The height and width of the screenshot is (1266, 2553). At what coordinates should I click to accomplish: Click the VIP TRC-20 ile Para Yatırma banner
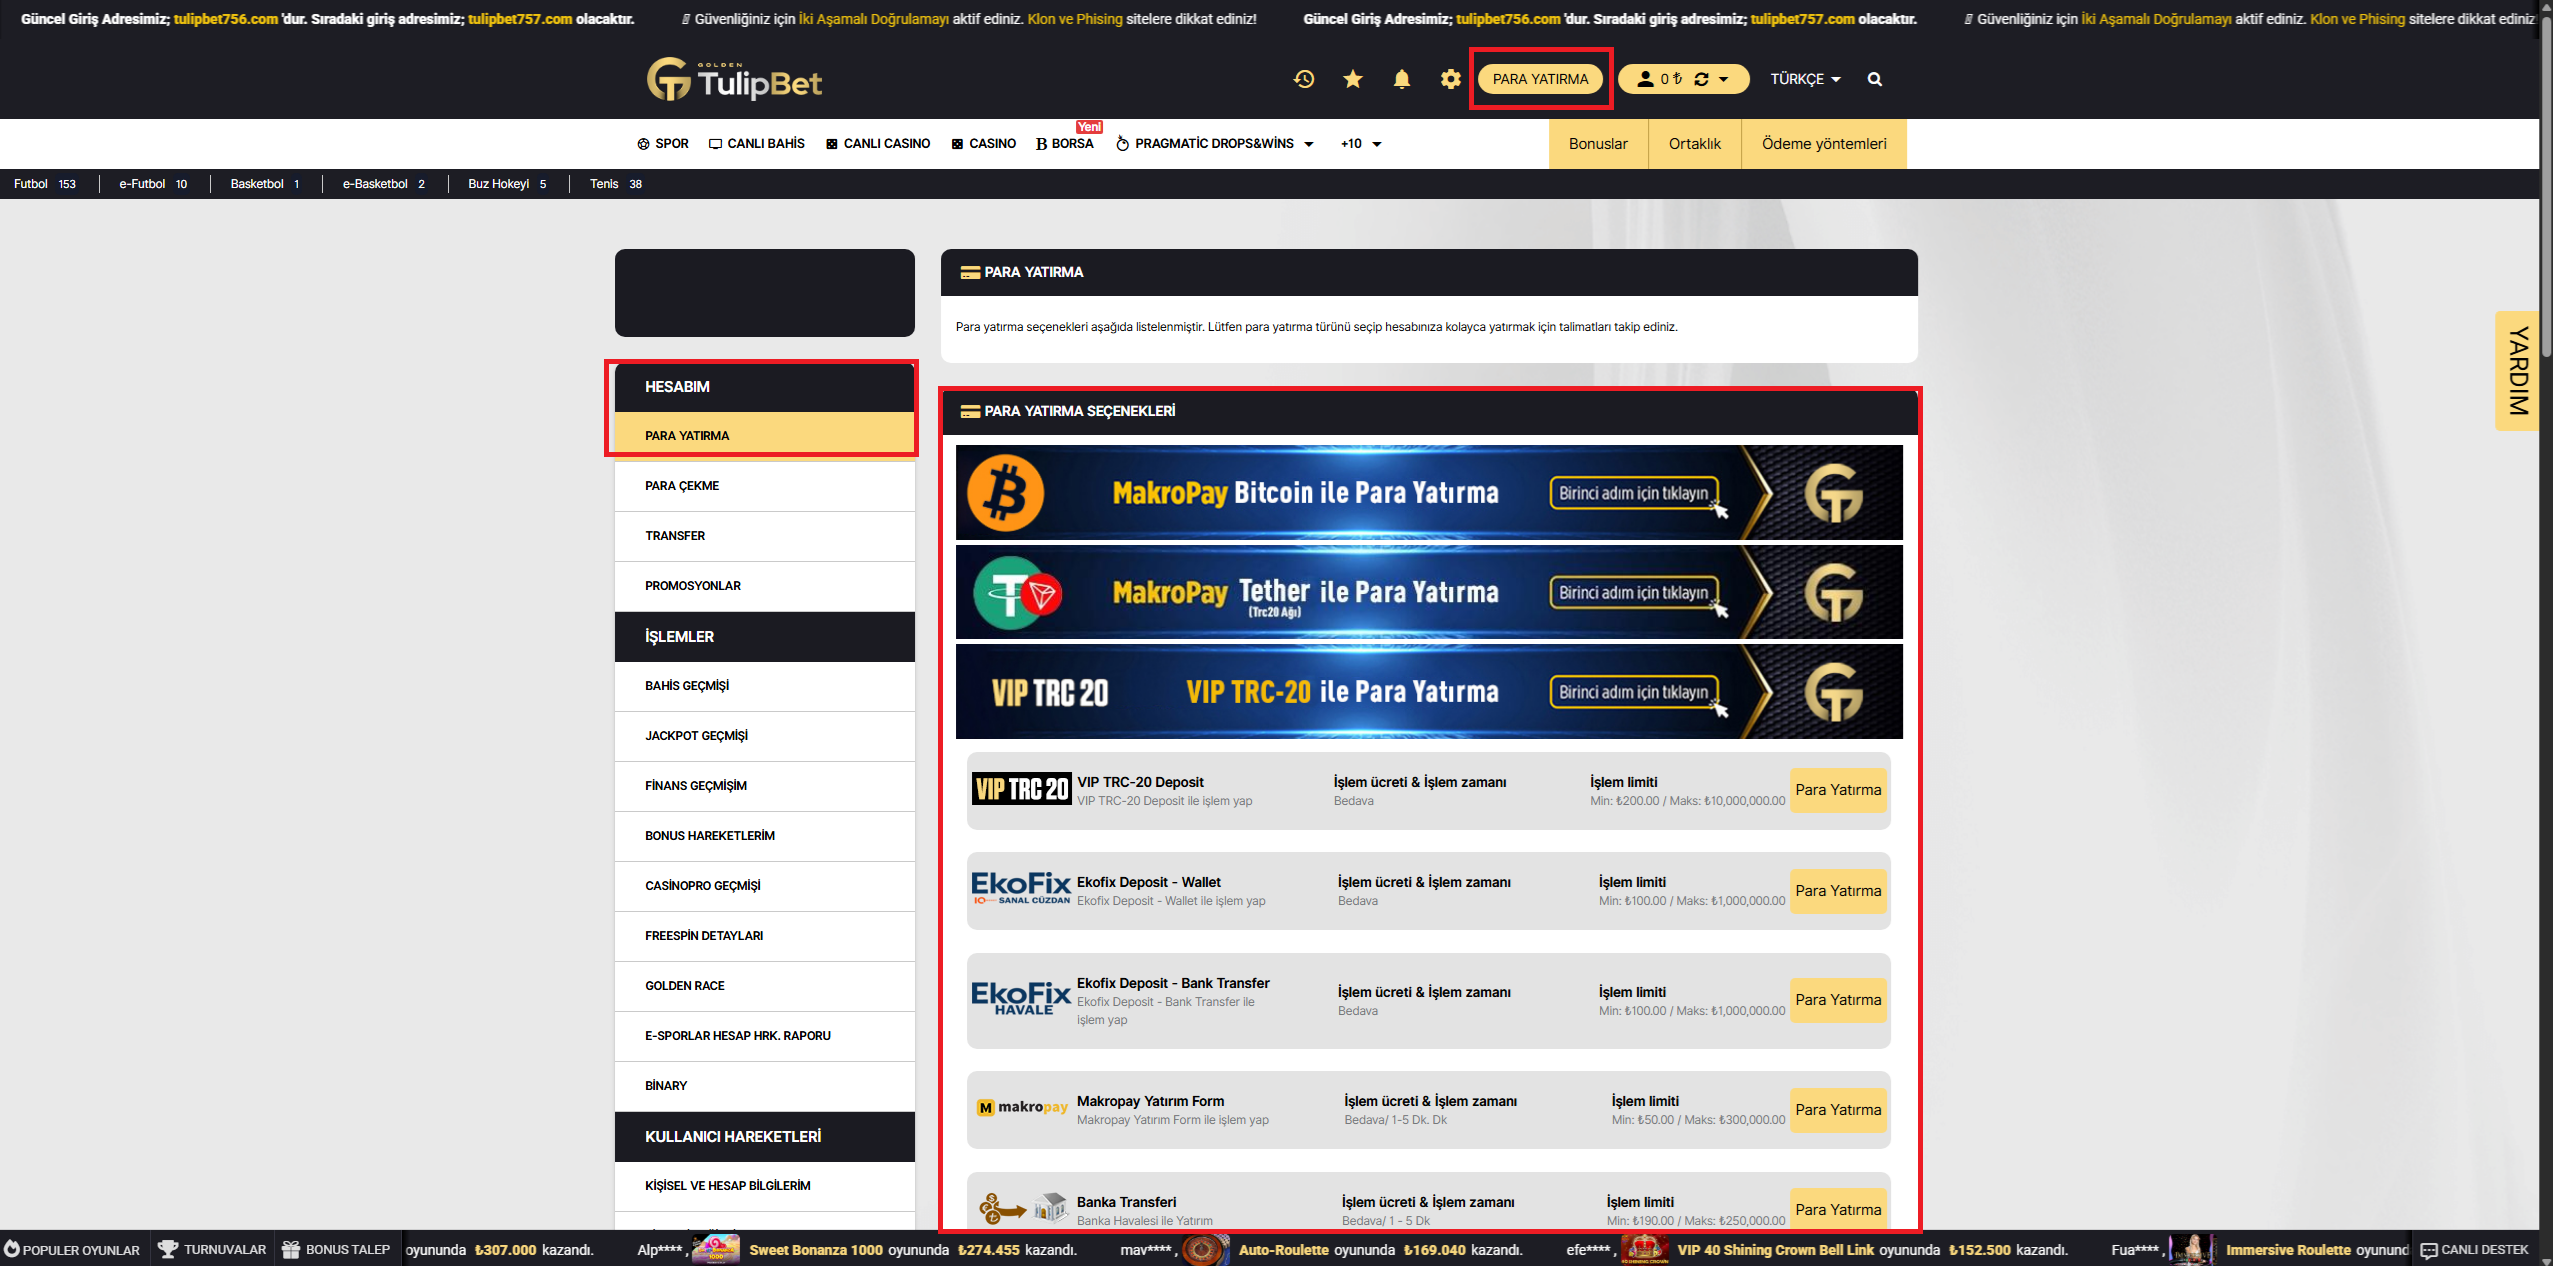pos(1429,692)
